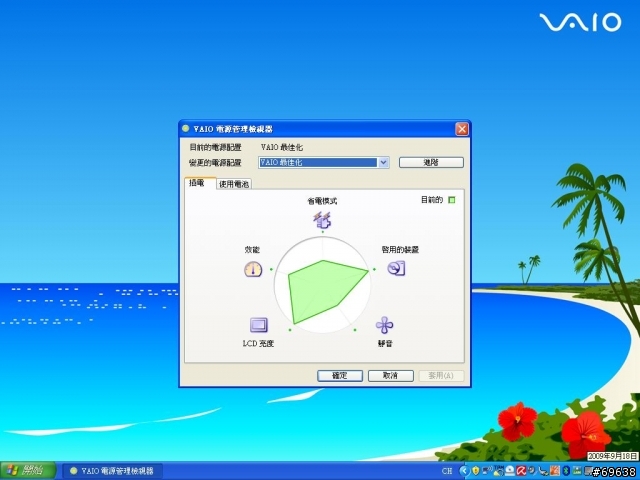Click the green radar chart polygon
The height and width of the screenshot is (480, 640).
pyautogui.click(x=322, y=290)
